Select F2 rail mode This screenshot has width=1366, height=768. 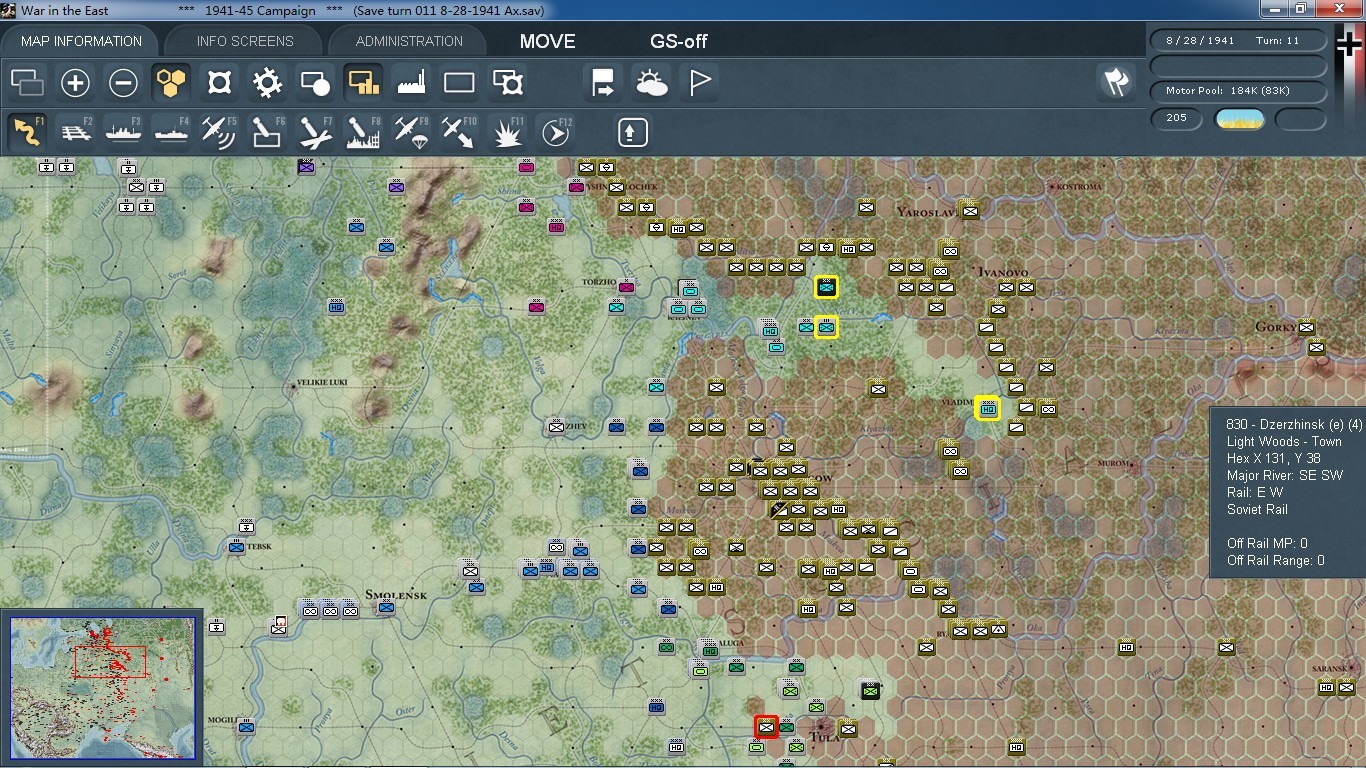76,132
